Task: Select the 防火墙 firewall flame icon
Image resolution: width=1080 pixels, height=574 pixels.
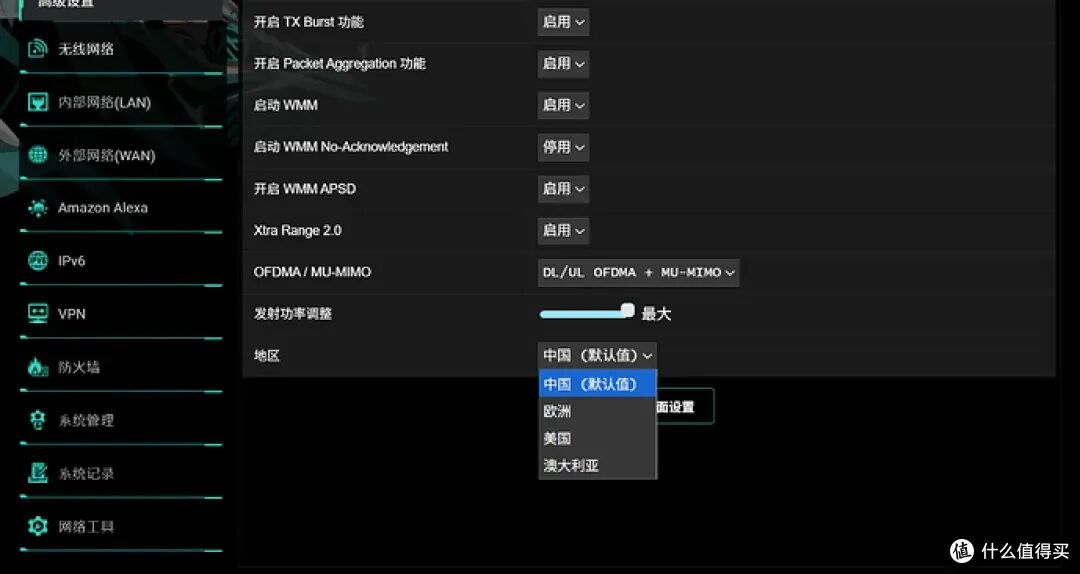Action: point(38,367)
